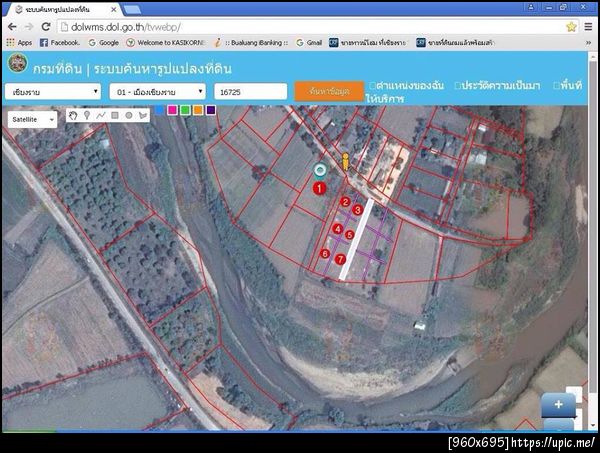Open the Chrome hamburger menu

coord(588,27)
